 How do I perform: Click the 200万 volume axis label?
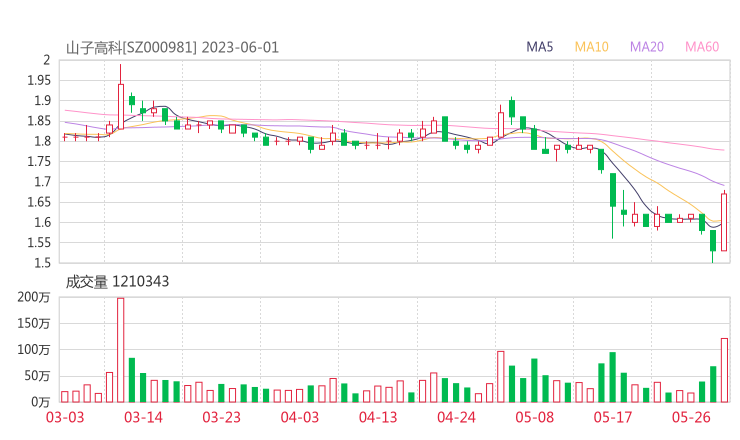[34, 297]
